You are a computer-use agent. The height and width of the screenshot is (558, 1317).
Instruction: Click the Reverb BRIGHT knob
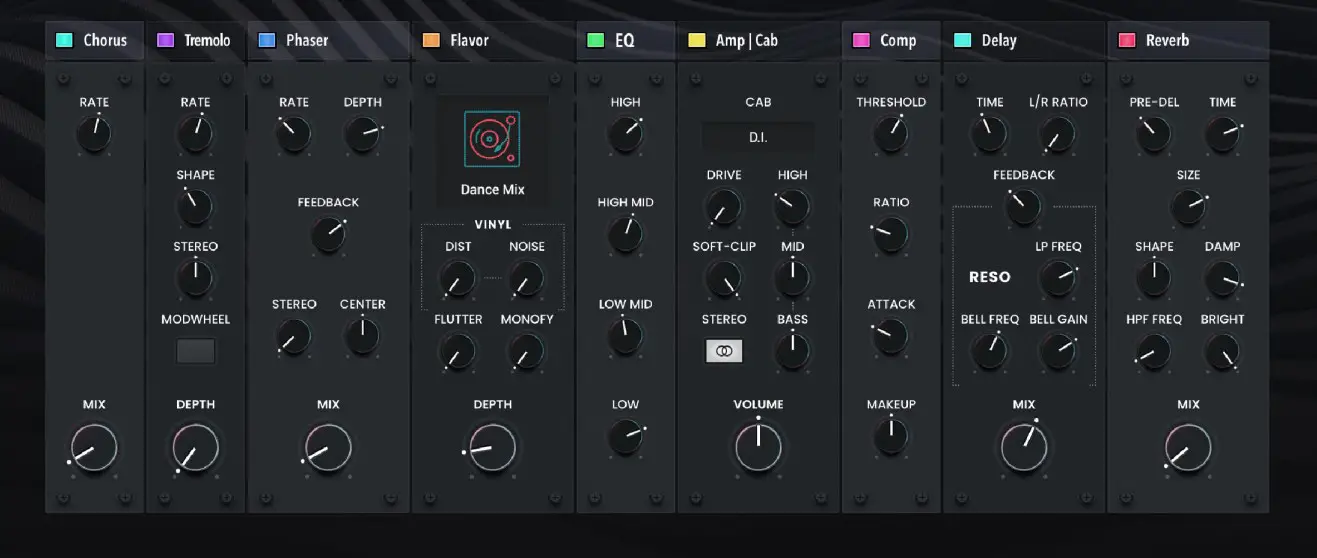1222,352
